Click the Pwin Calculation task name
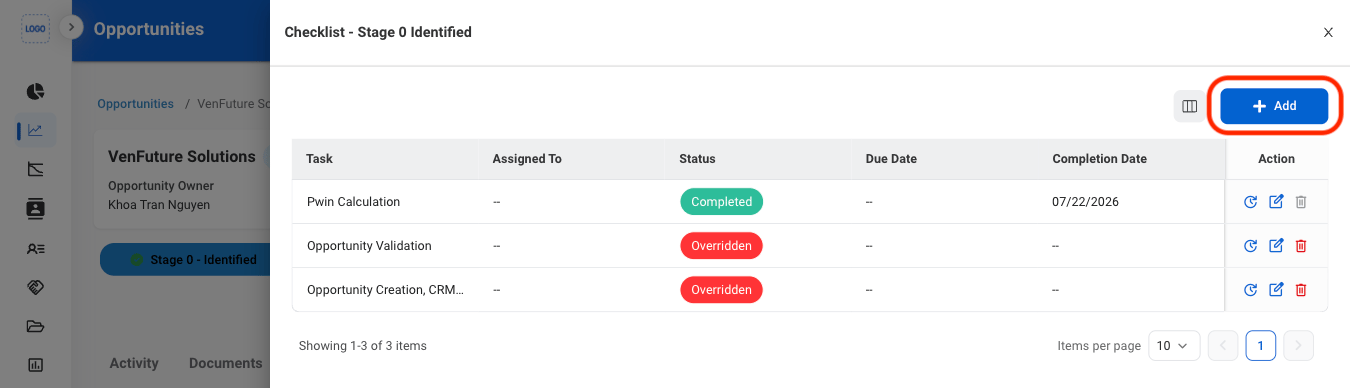The width and height of the screenshot is (1350, 388). coord(353,202)
